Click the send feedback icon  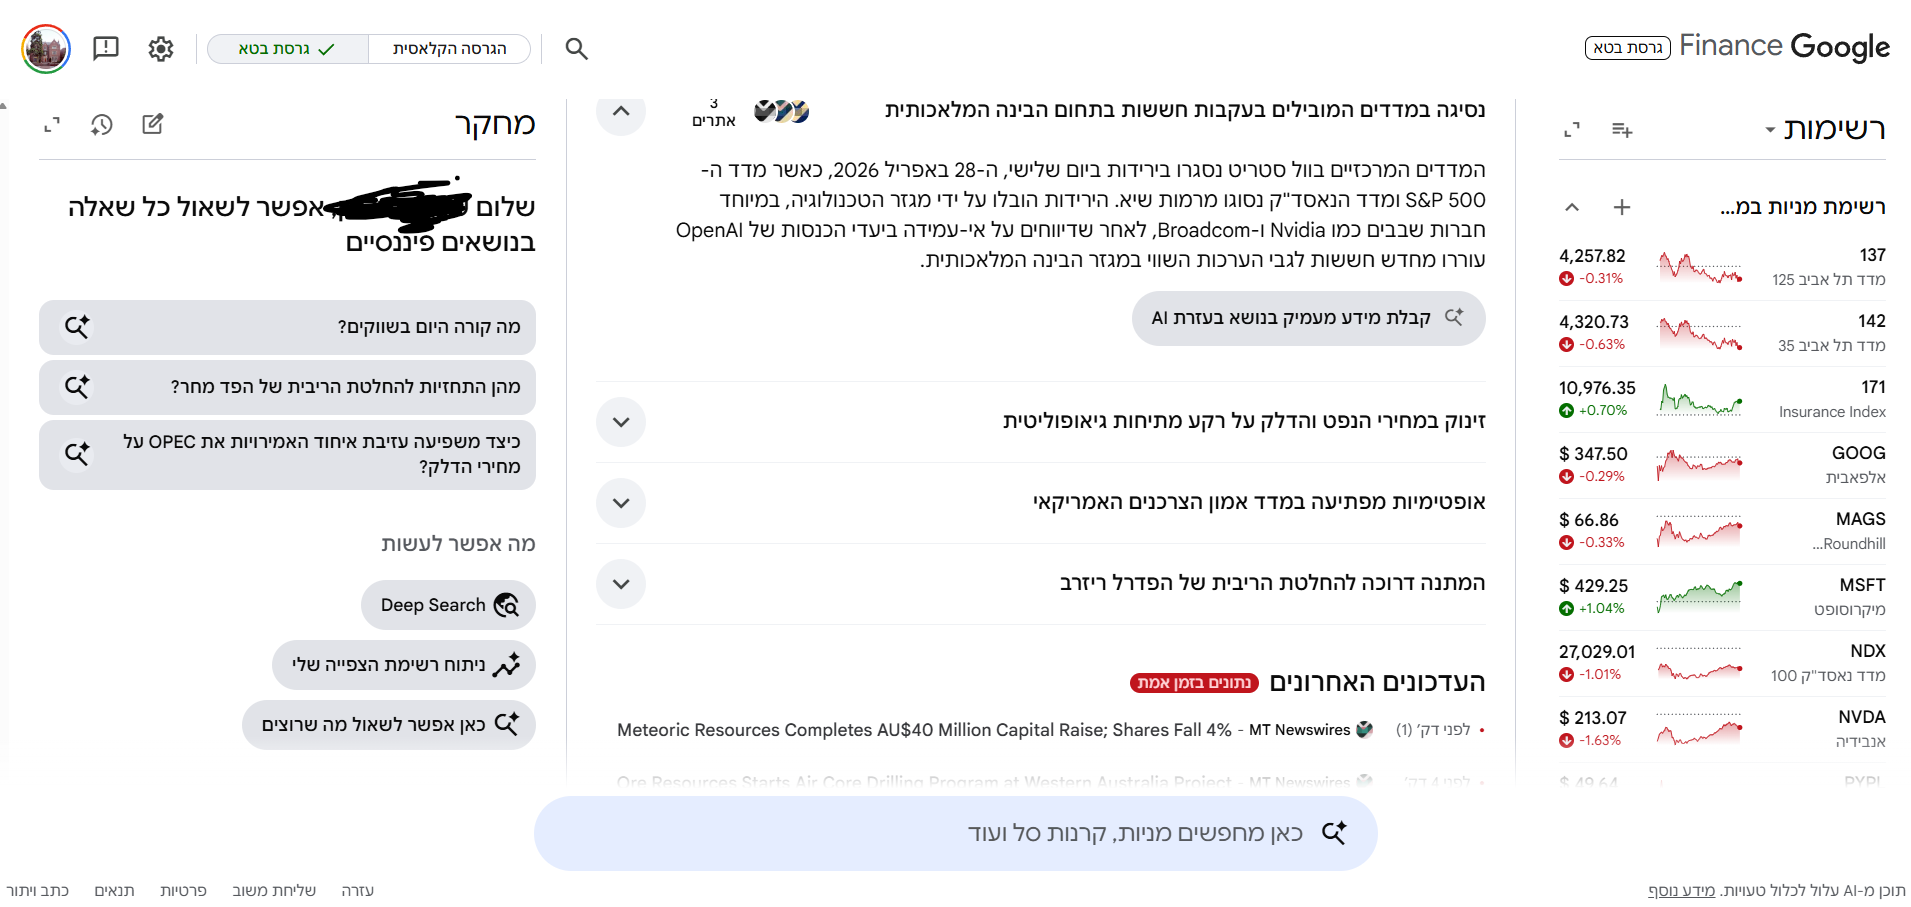coord(106,48)
